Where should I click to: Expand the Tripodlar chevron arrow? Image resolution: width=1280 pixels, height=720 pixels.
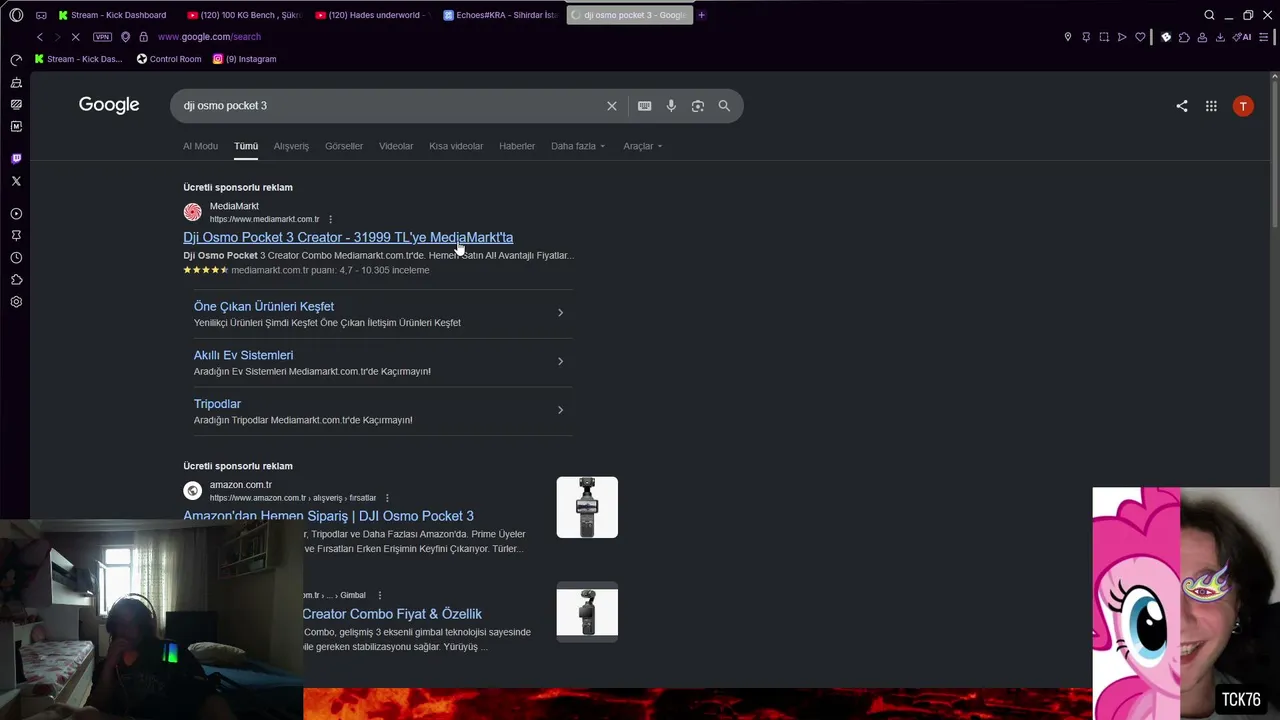(x=560, y=410)
